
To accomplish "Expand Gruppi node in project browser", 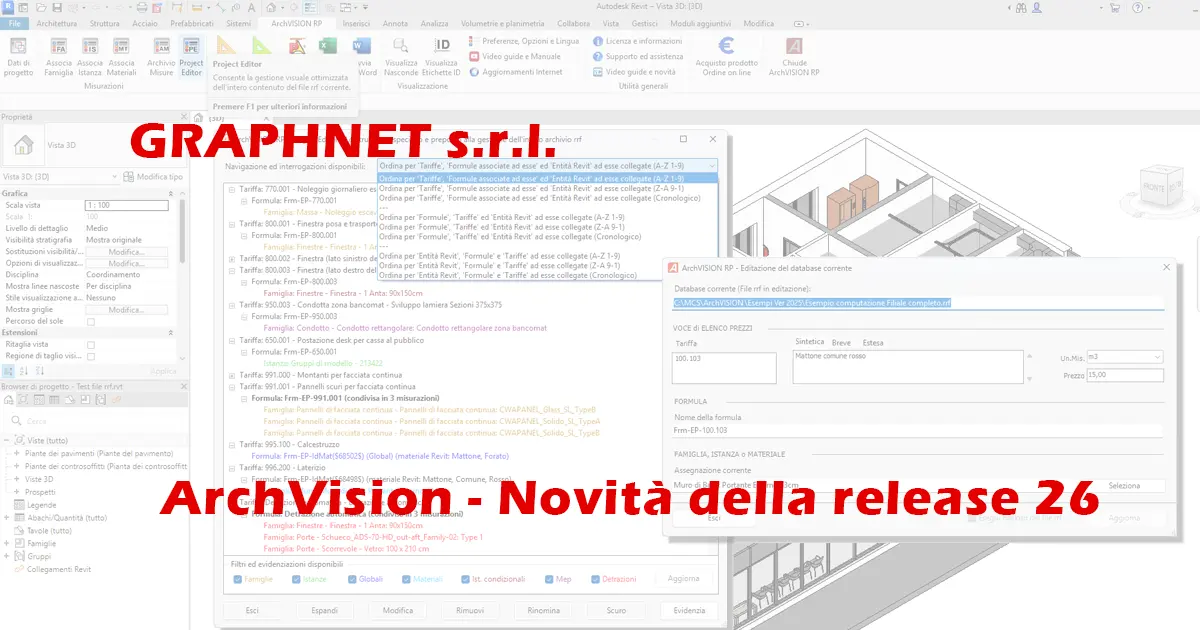I will tap(8, 556).
